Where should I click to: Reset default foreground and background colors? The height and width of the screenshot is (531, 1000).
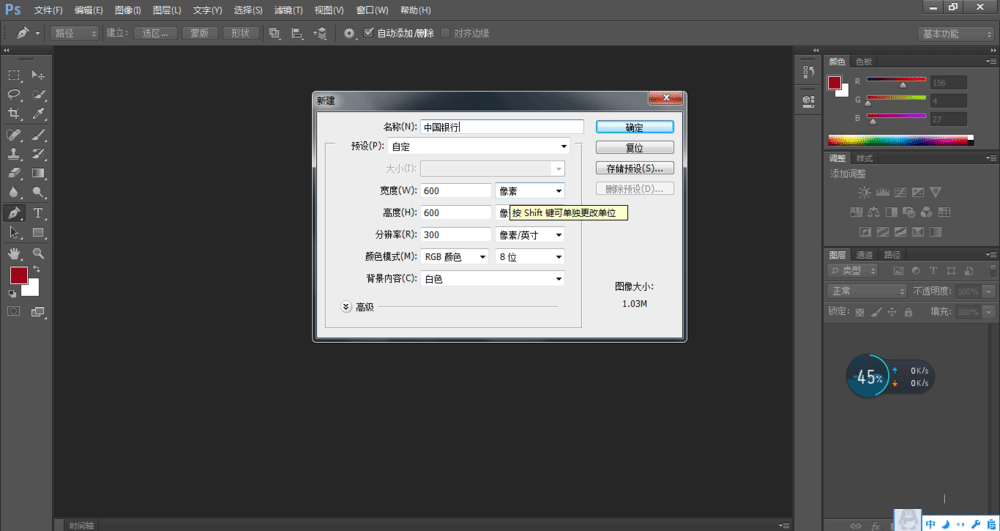[12, 293]
